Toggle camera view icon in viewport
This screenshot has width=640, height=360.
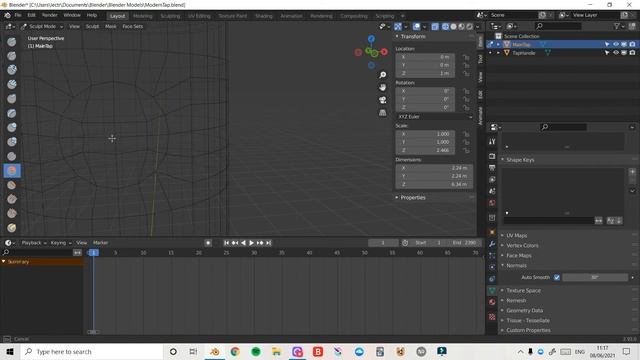coord(382,100)
